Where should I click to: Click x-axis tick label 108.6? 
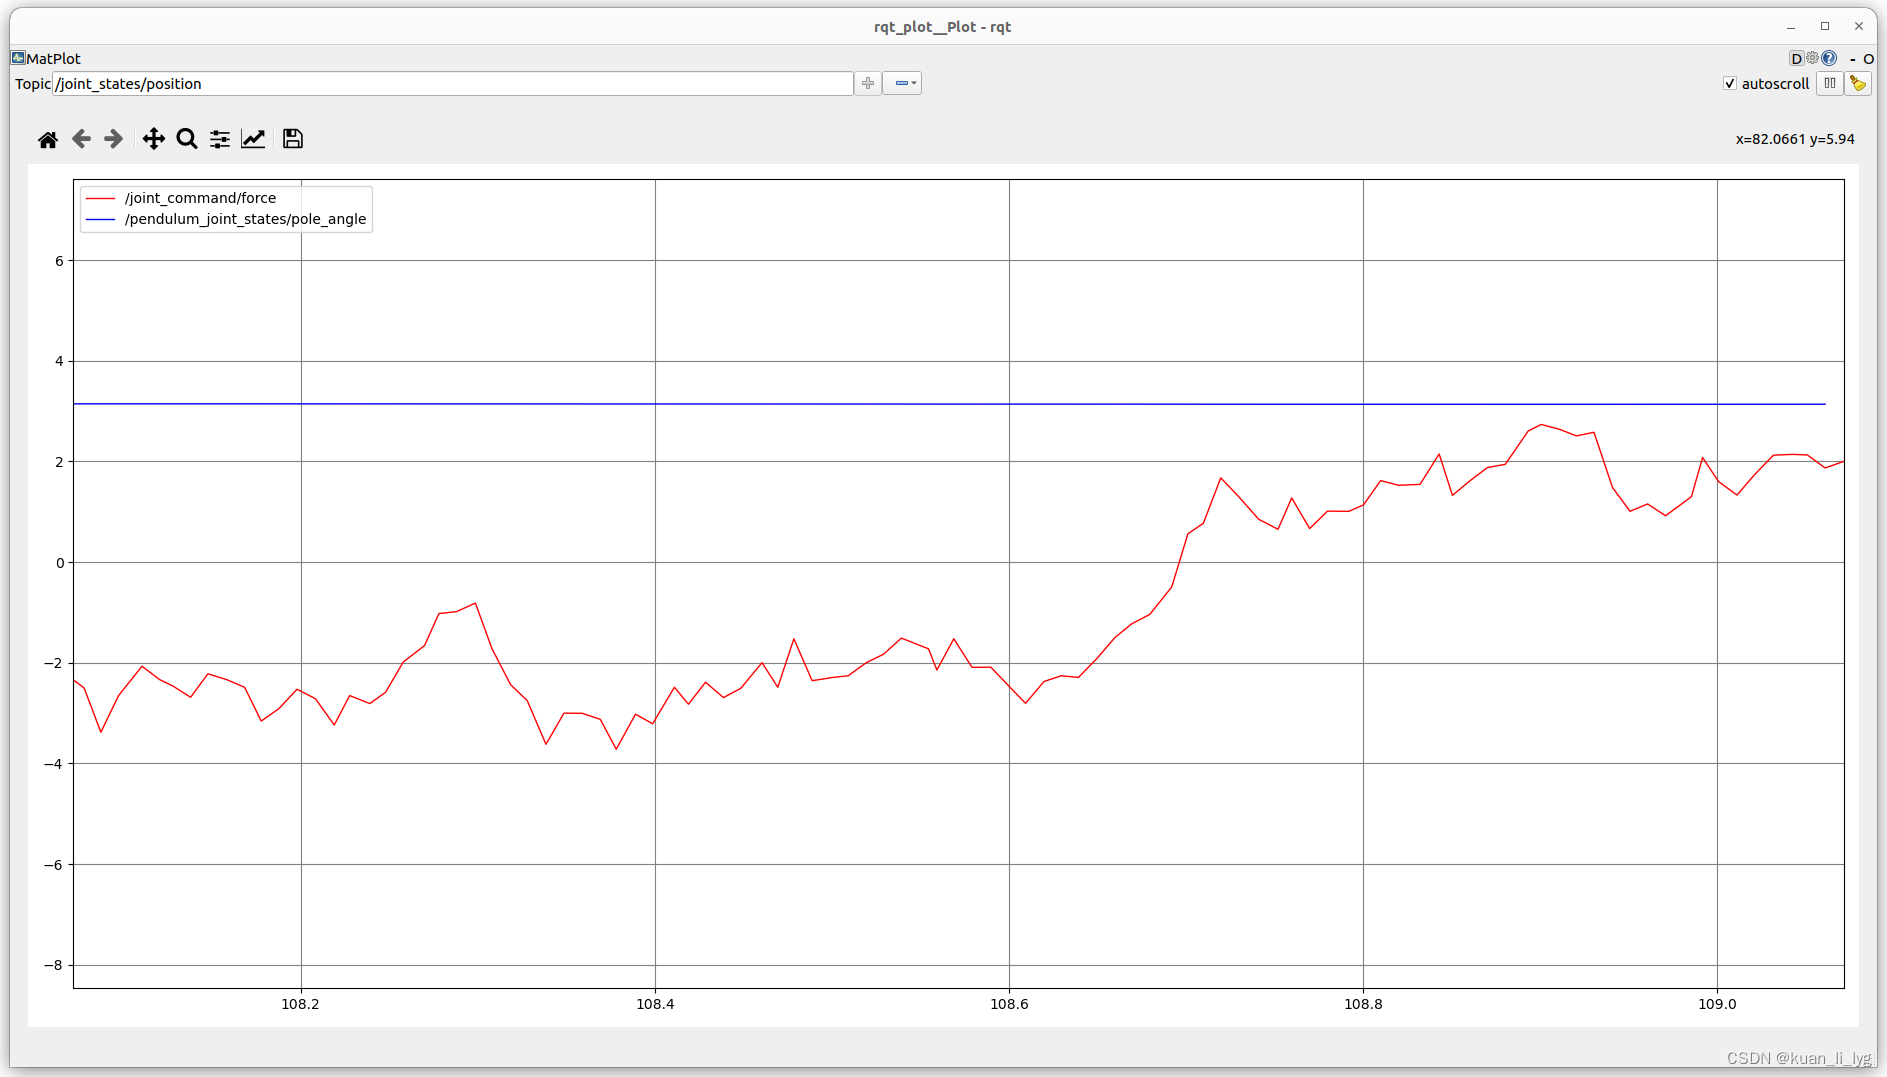pyautogui.click(x=1009, y=1004)
